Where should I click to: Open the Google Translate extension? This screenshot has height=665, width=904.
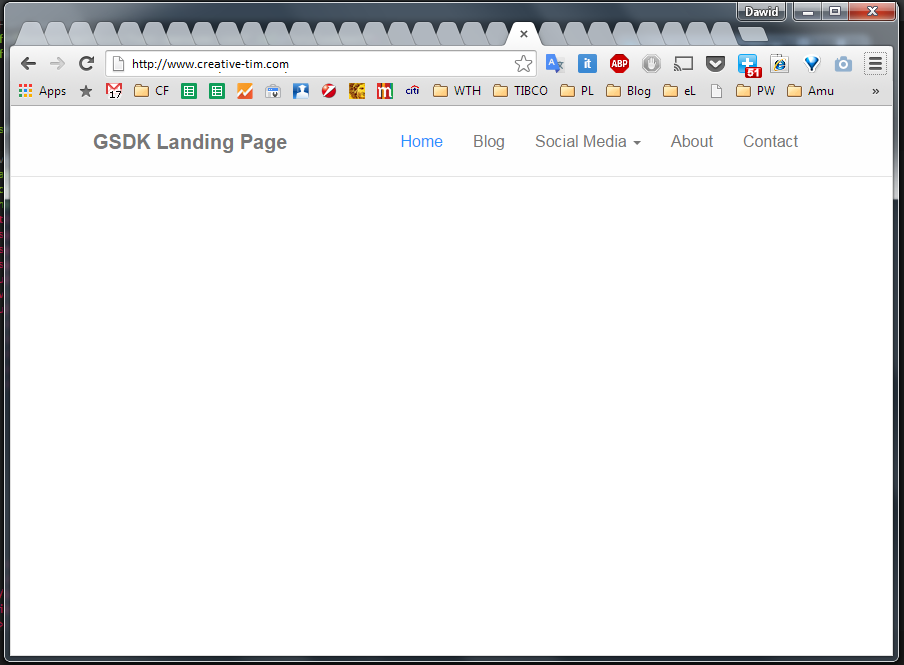pyautogui.click(x=555, y=64)
